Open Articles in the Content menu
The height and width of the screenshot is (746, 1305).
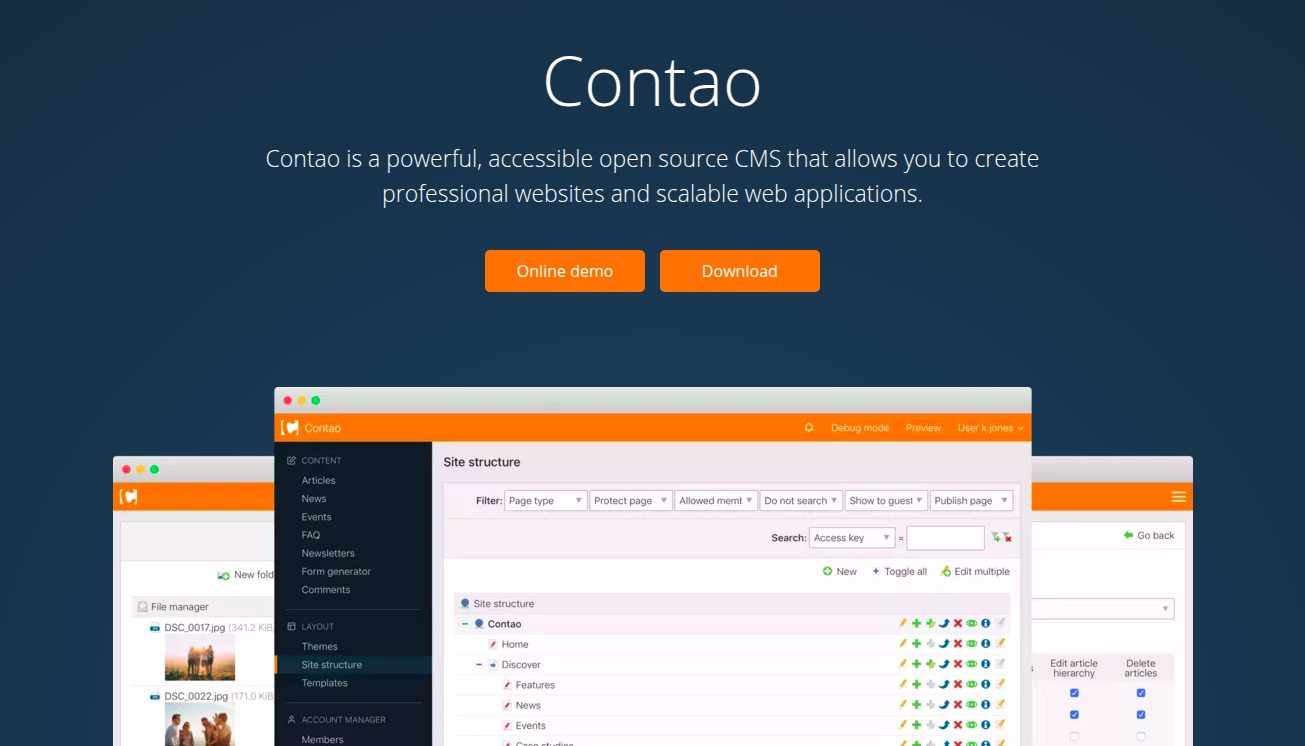(x=319, y=481)
